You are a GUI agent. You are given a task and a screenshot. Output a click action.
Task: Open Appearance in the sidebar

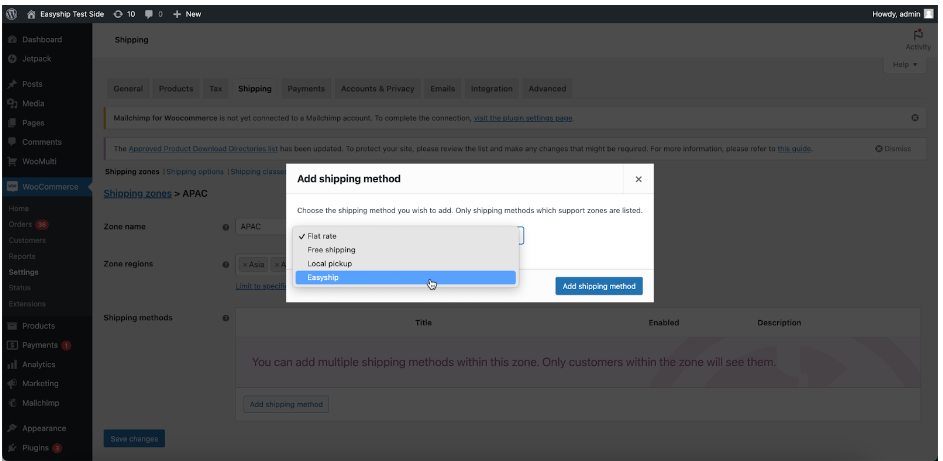click(x=44, y=428)
